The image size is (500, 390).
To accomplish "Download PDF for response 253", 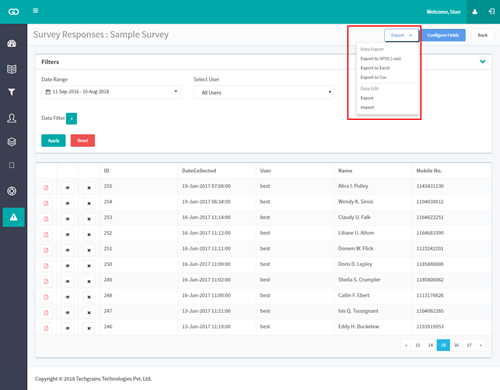I will [x=46, y=219].
